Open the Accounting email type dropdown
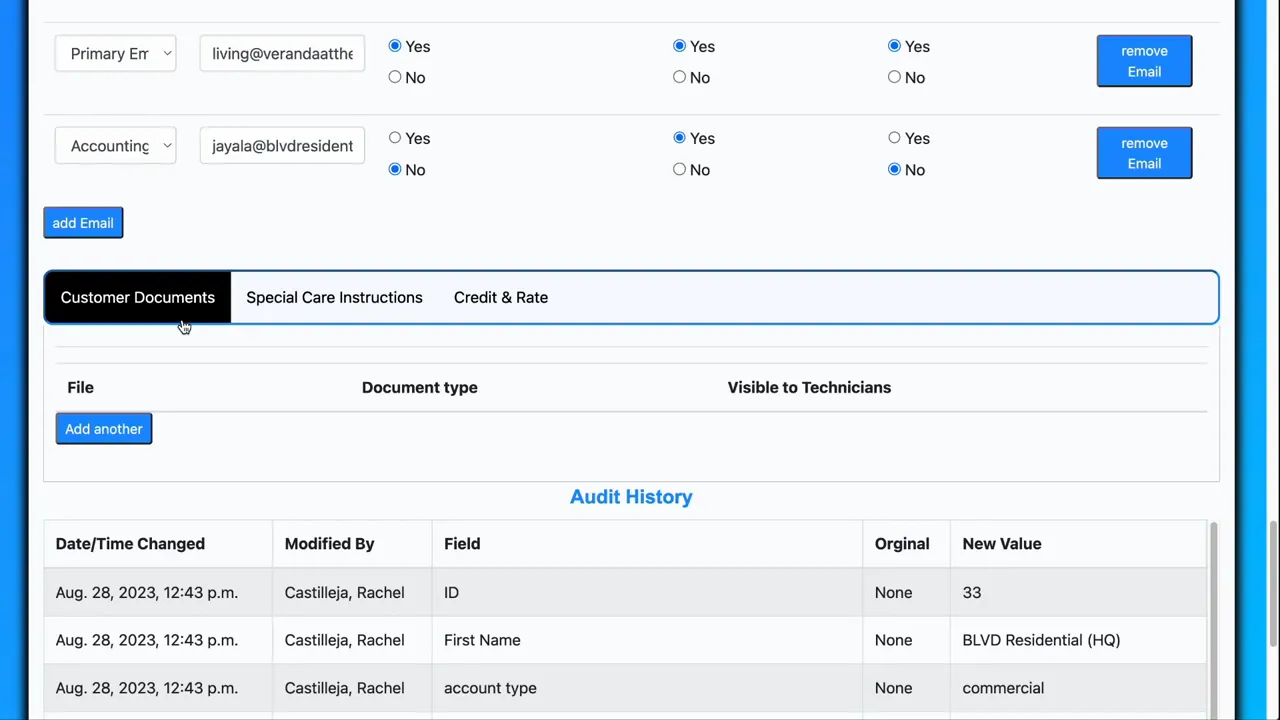 (115, 146)
